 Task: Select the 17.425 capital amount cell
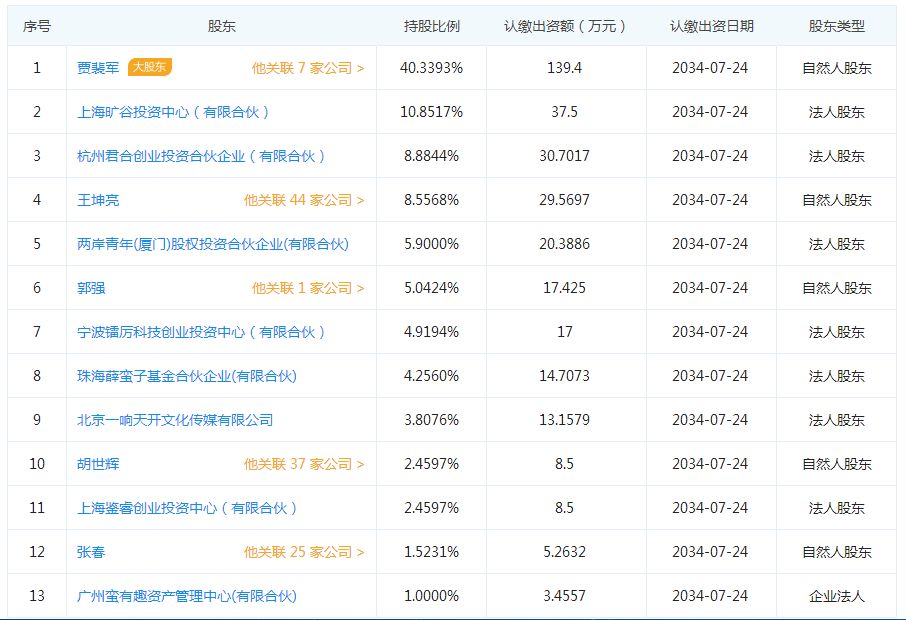[565, 288]
